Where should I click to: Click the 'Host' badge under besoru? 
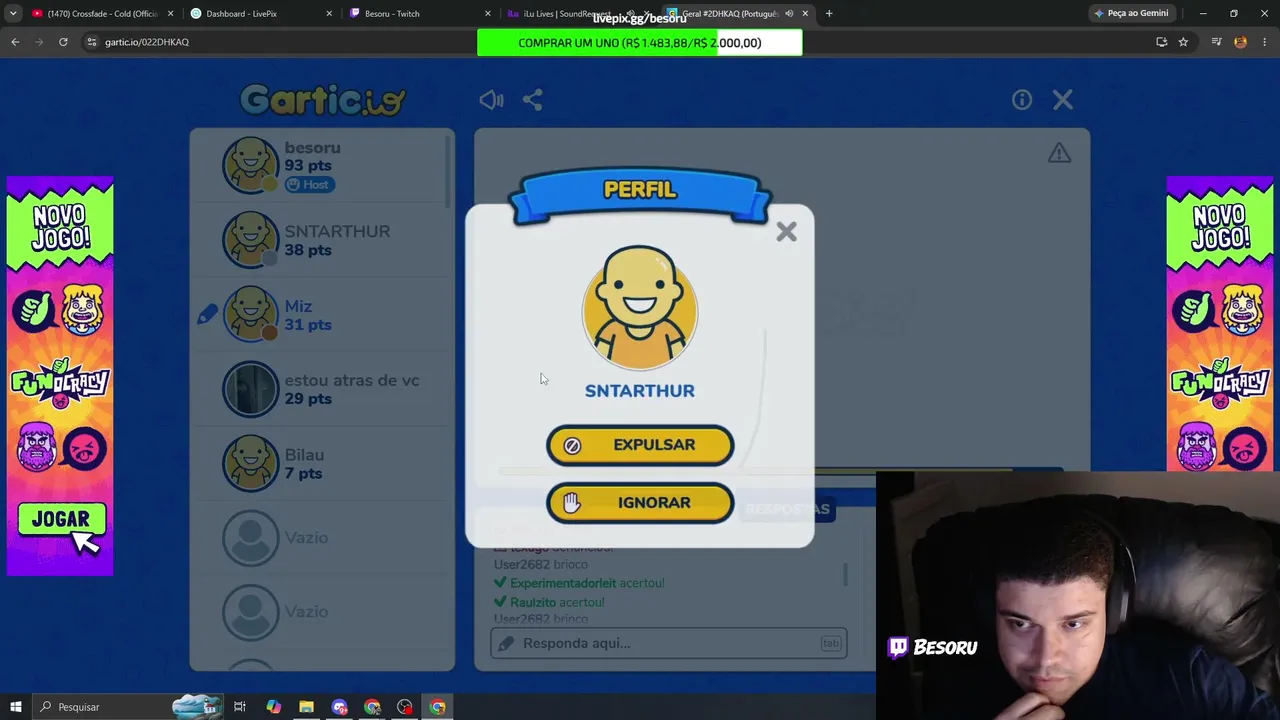tap(309, 184)
